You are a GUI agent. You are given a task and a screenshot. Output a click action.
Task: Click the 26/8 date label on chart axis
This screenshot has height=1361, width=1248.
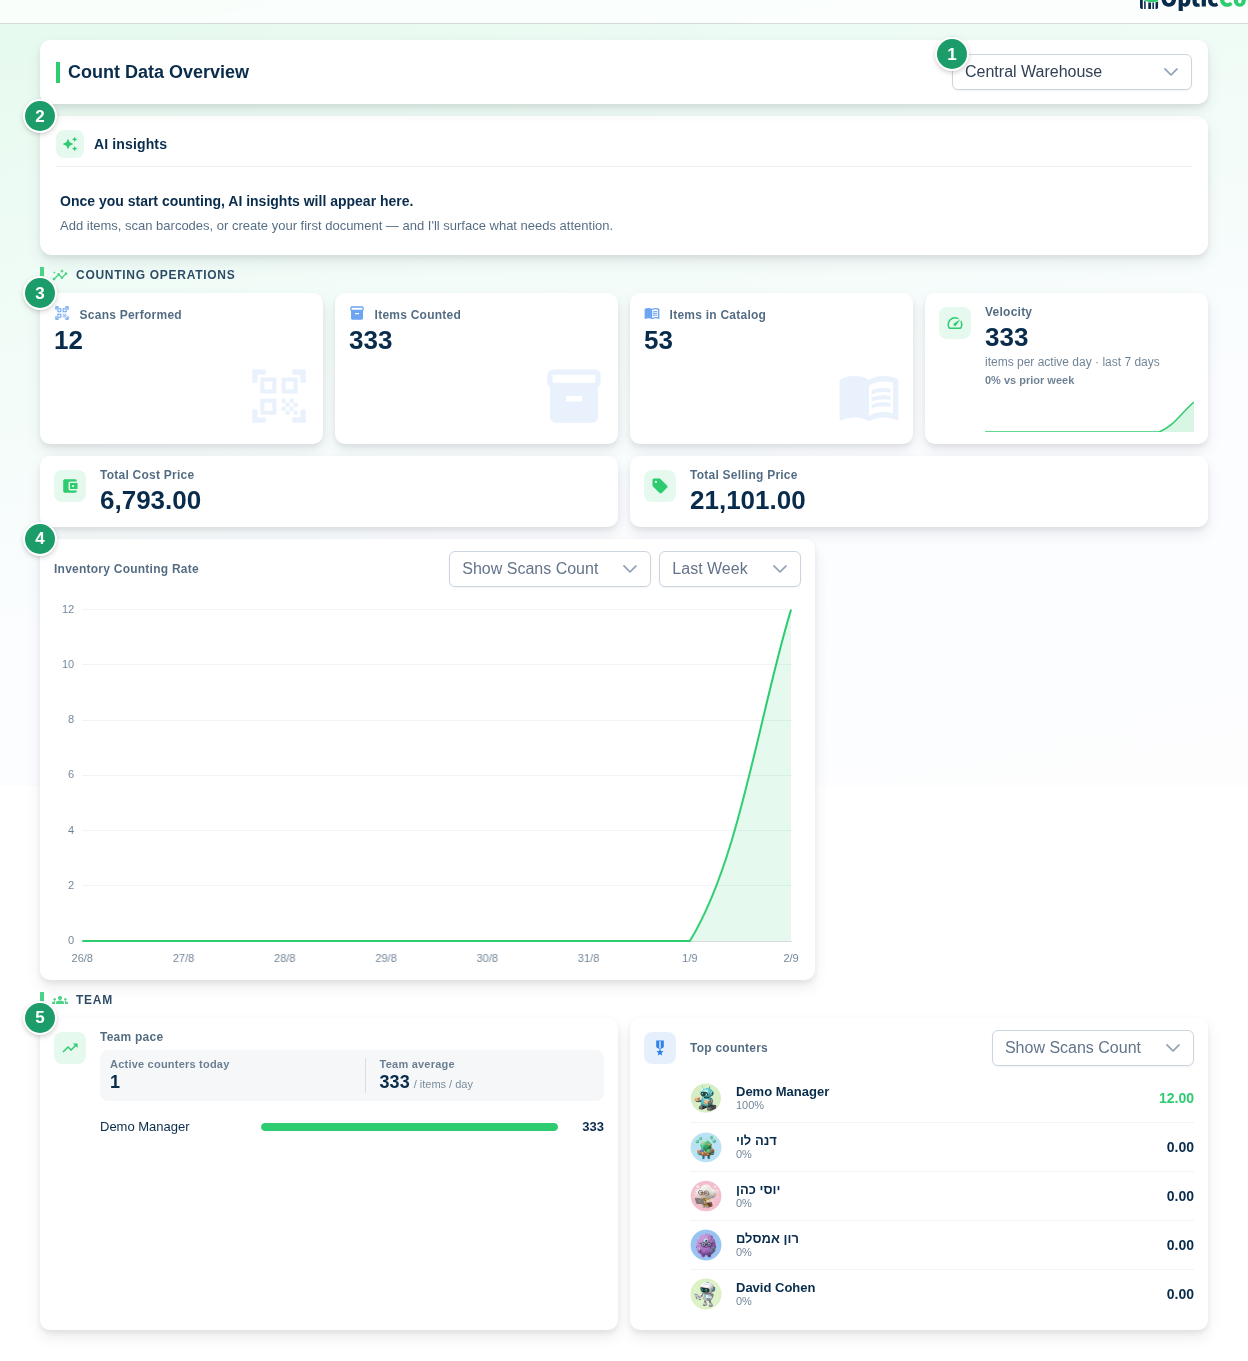[x=82, y=958]
